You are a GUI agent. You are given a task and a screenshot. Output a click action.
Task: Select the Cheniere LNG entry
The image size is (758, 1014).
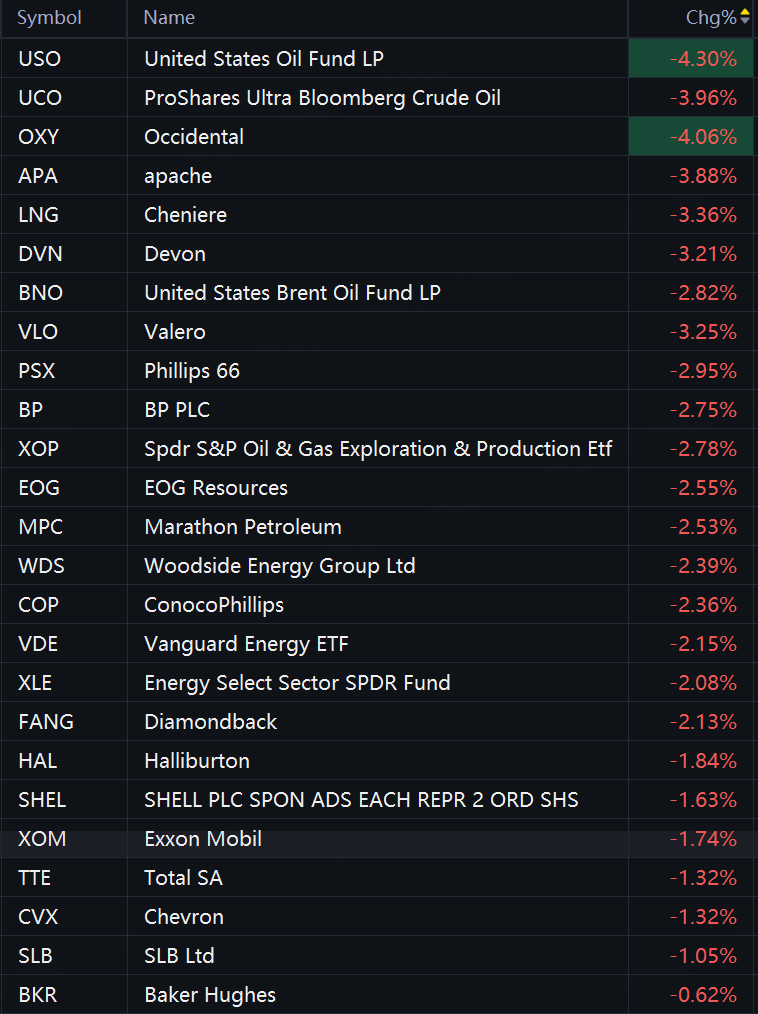377,214
